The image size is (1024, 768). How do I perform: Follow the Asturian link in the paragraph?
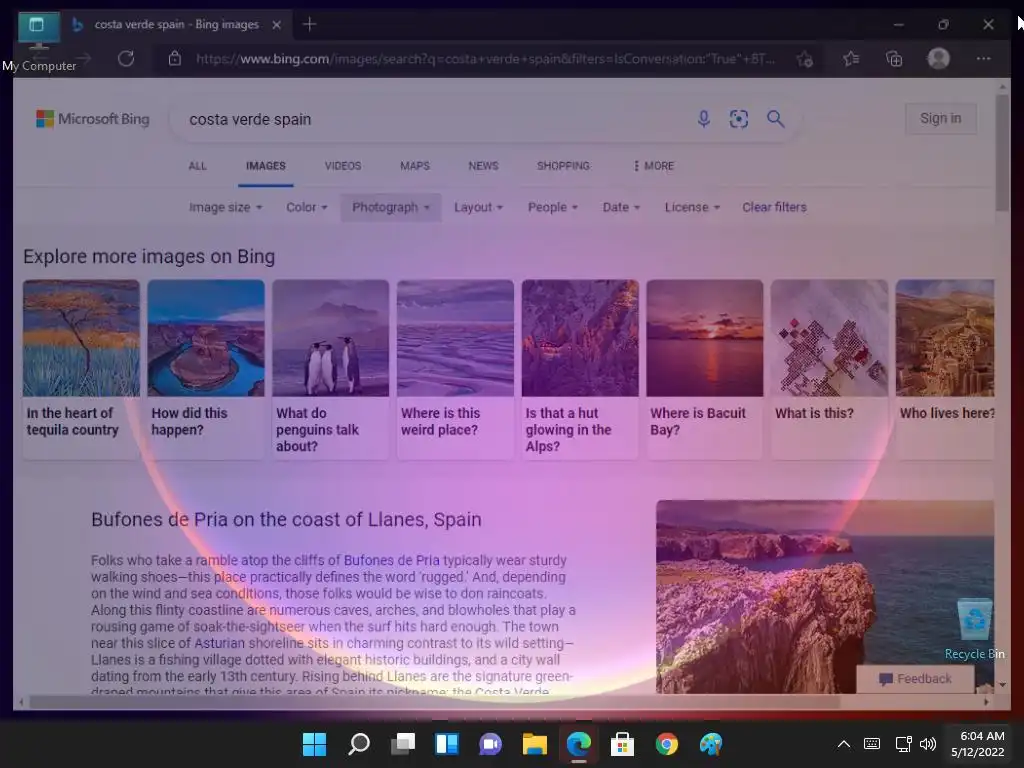[x=219, y=643]
